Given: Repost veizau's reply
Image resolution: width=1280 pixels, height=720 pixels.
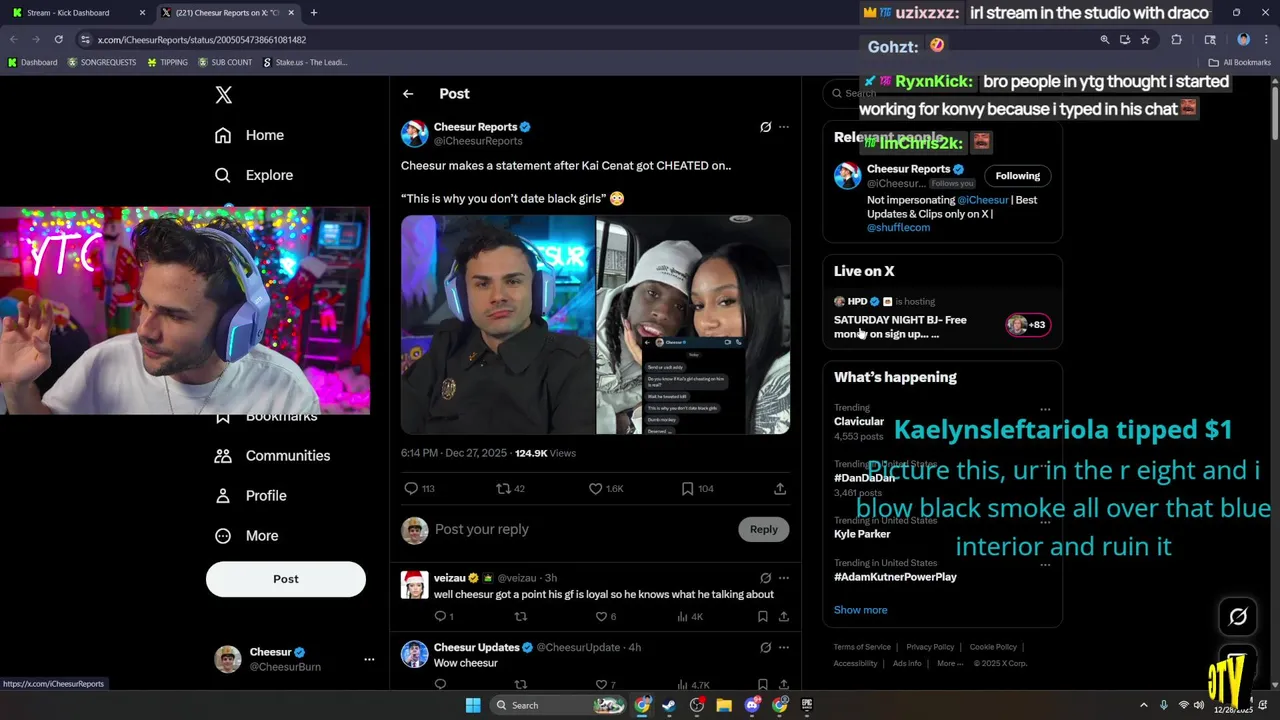Looking at the screenshot, I should 520,617.
